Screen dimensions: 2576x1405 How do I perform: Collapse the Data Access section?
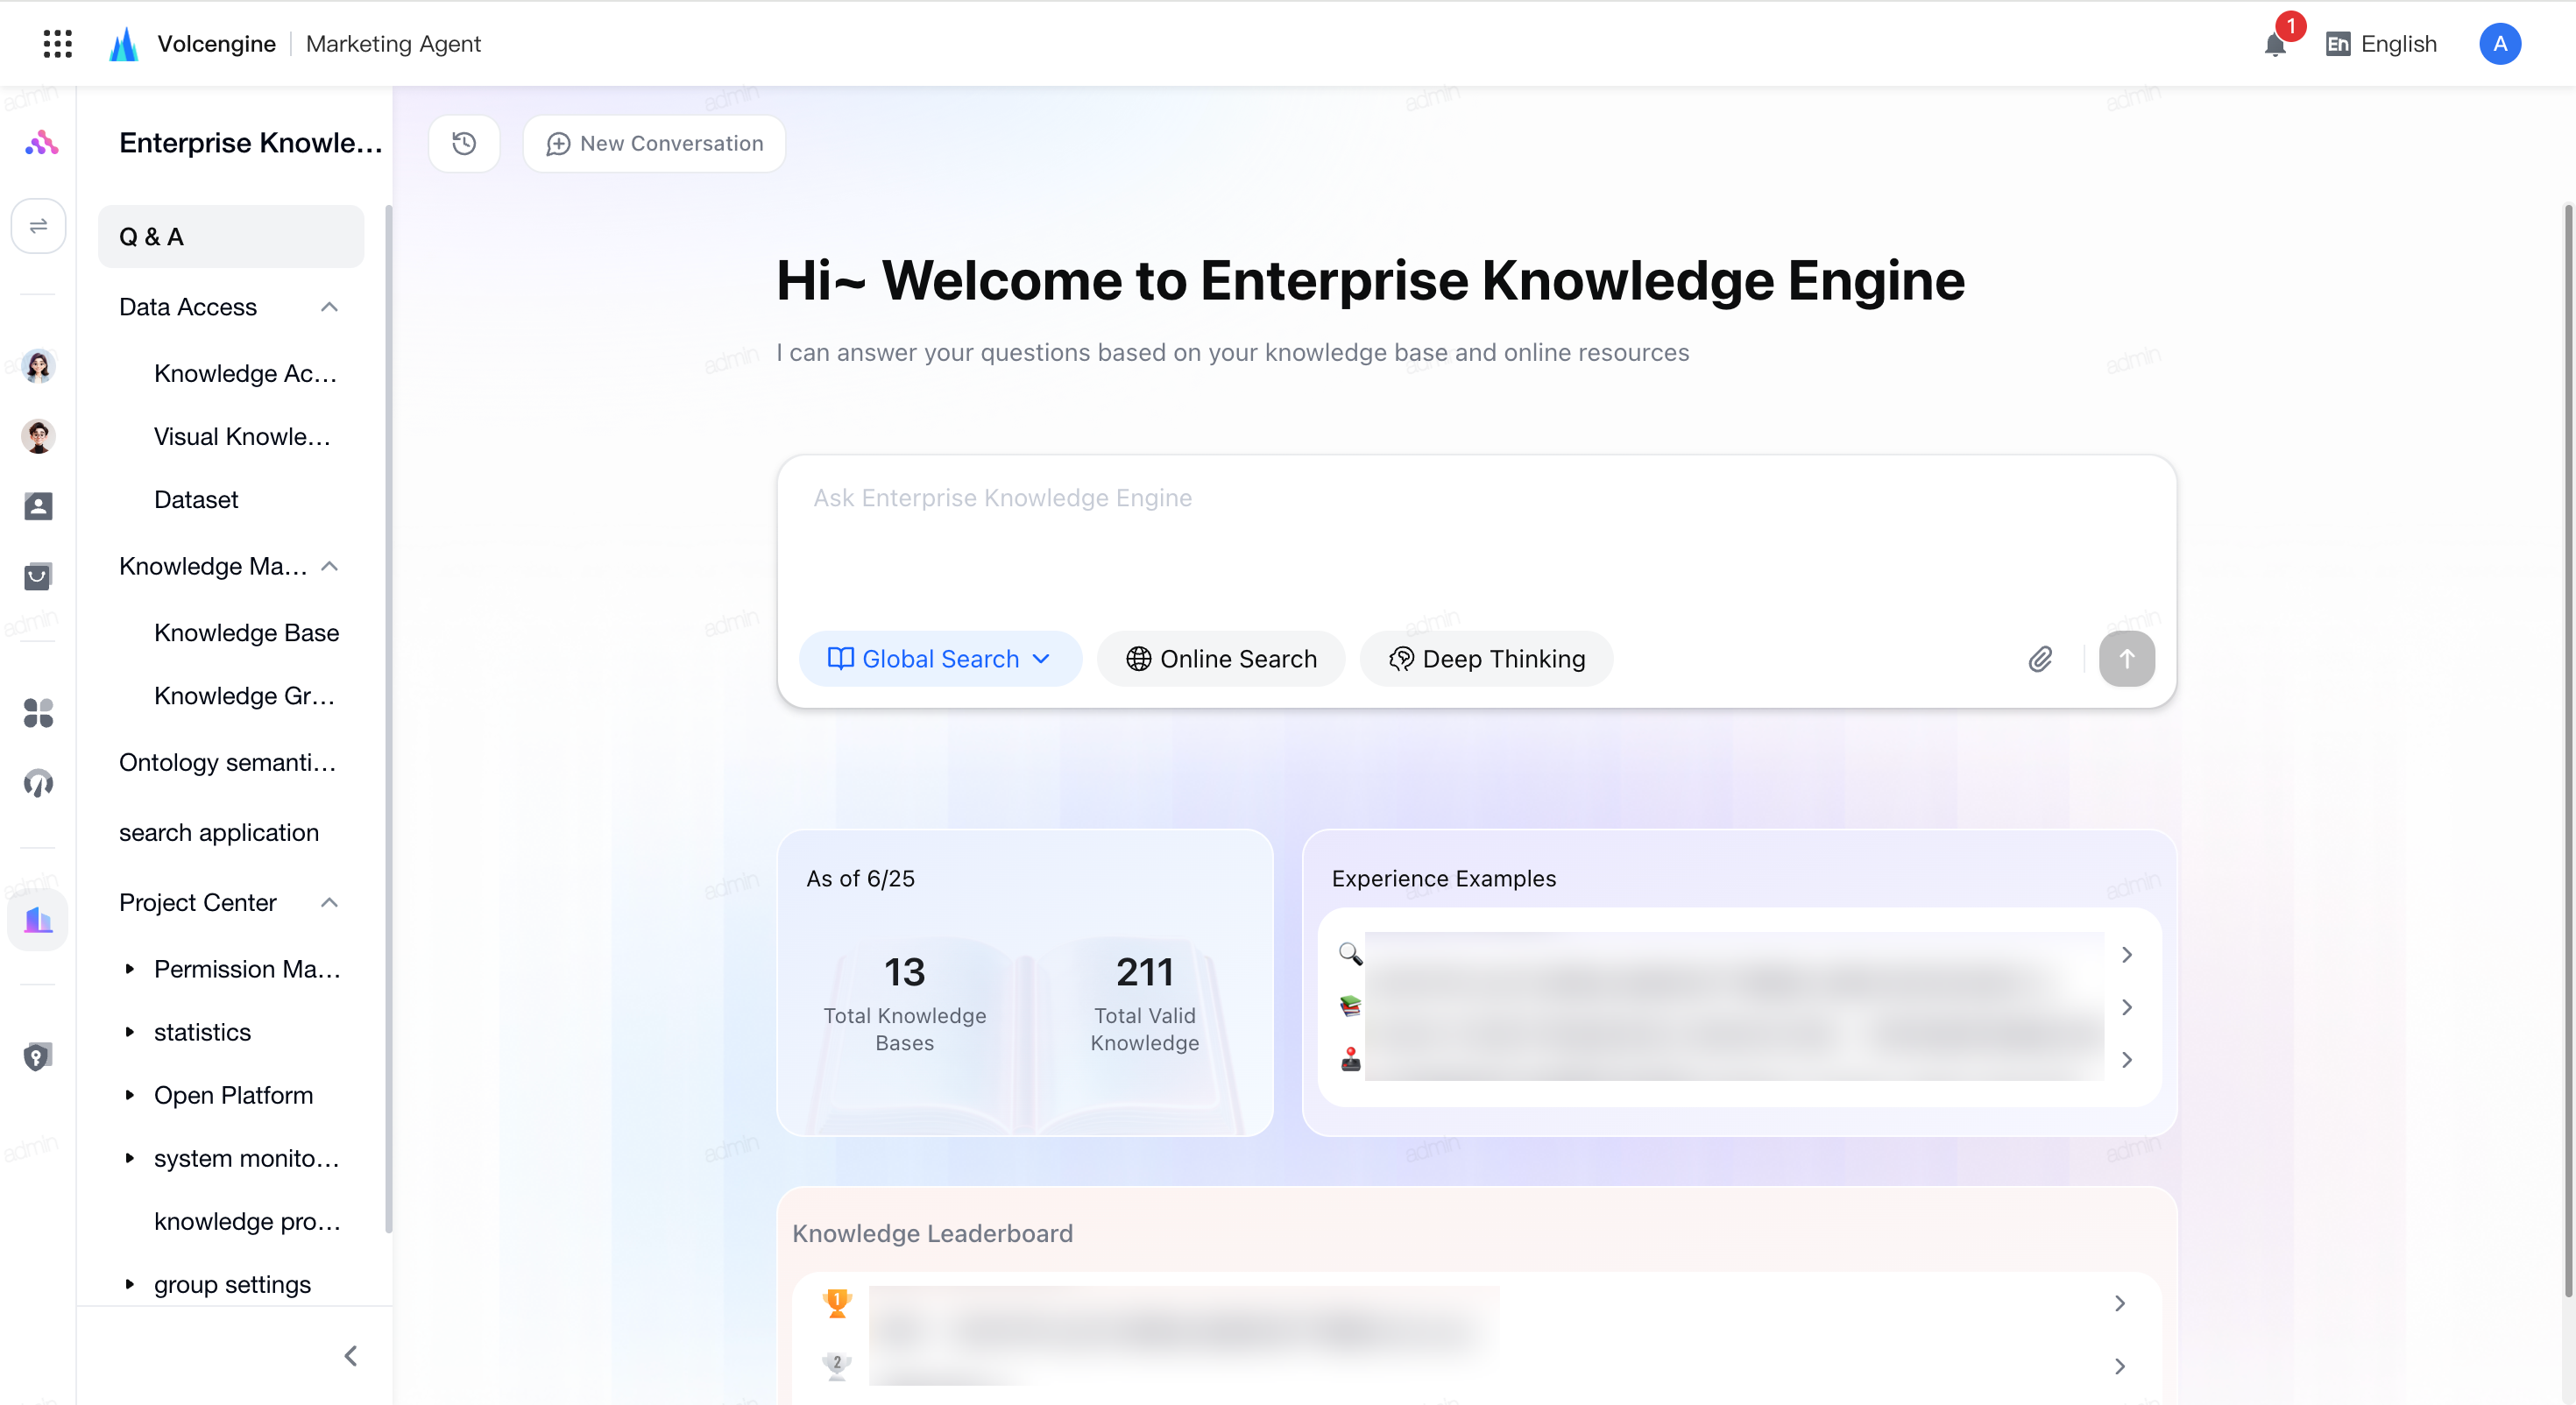point(329,307)
